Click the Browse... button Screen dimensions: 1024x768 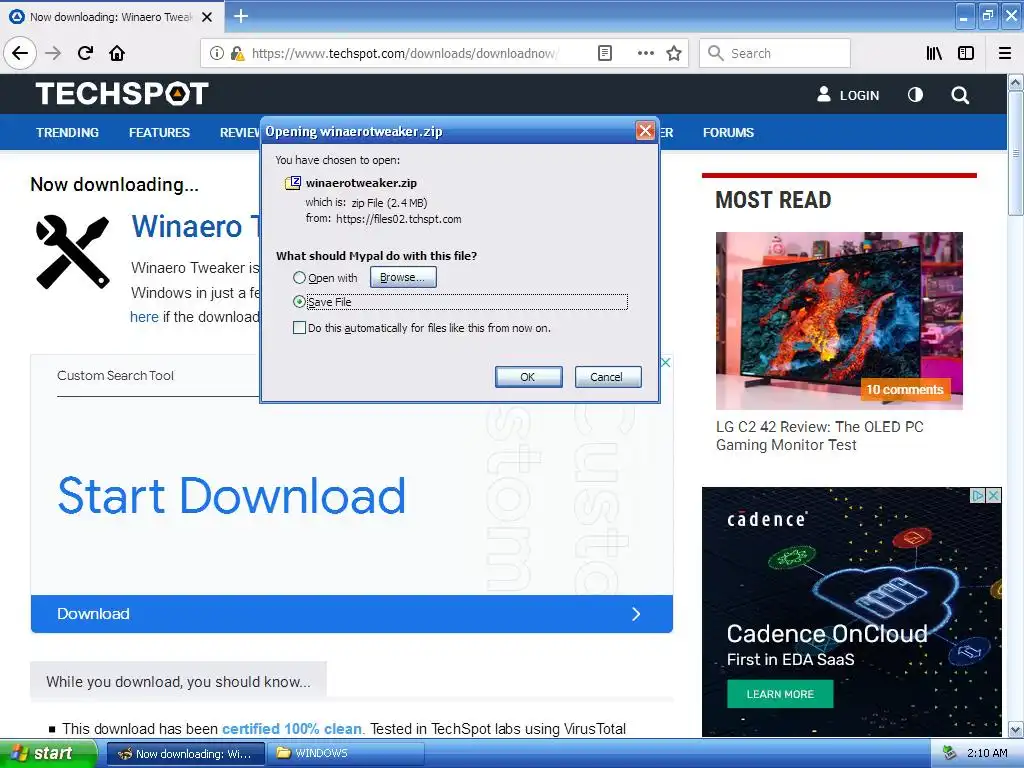(x=403, y=278)
